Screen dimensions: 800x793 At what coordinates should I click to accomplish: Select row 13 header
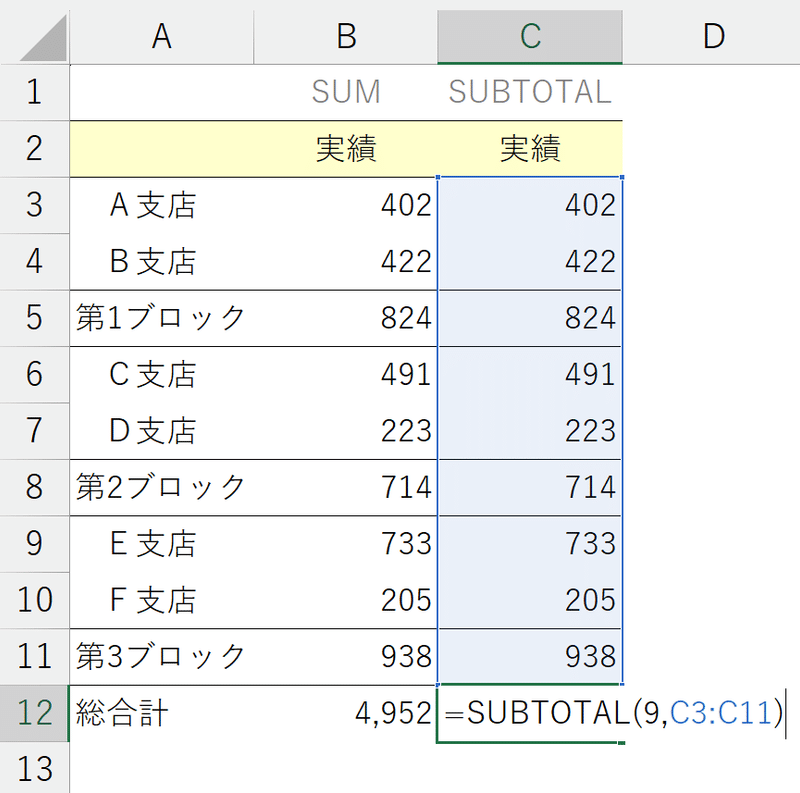click(34, 767)
